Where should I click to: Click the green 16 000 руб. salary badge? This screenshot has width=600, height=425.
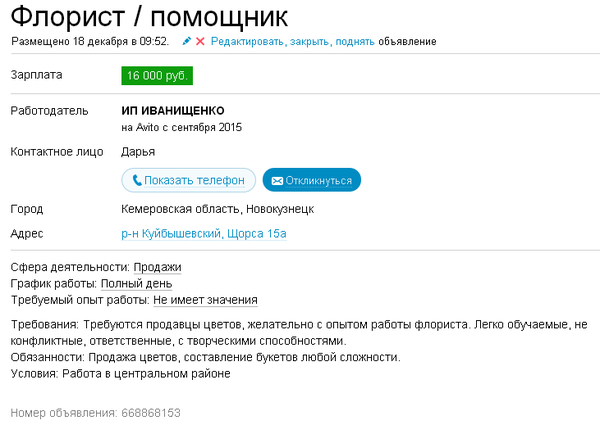pos(156,75)
